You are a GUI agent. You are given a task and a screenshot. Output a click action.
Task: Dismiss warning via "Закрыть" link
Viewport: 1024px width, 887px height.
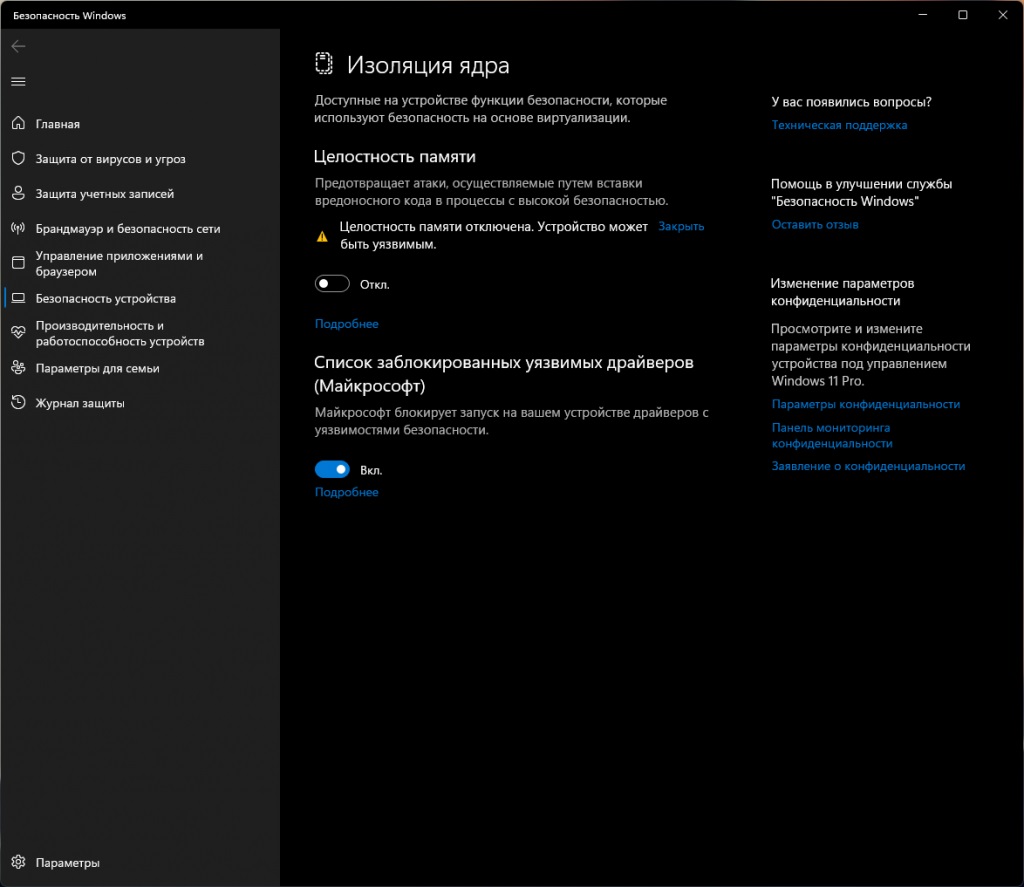(x=681, y=227)
